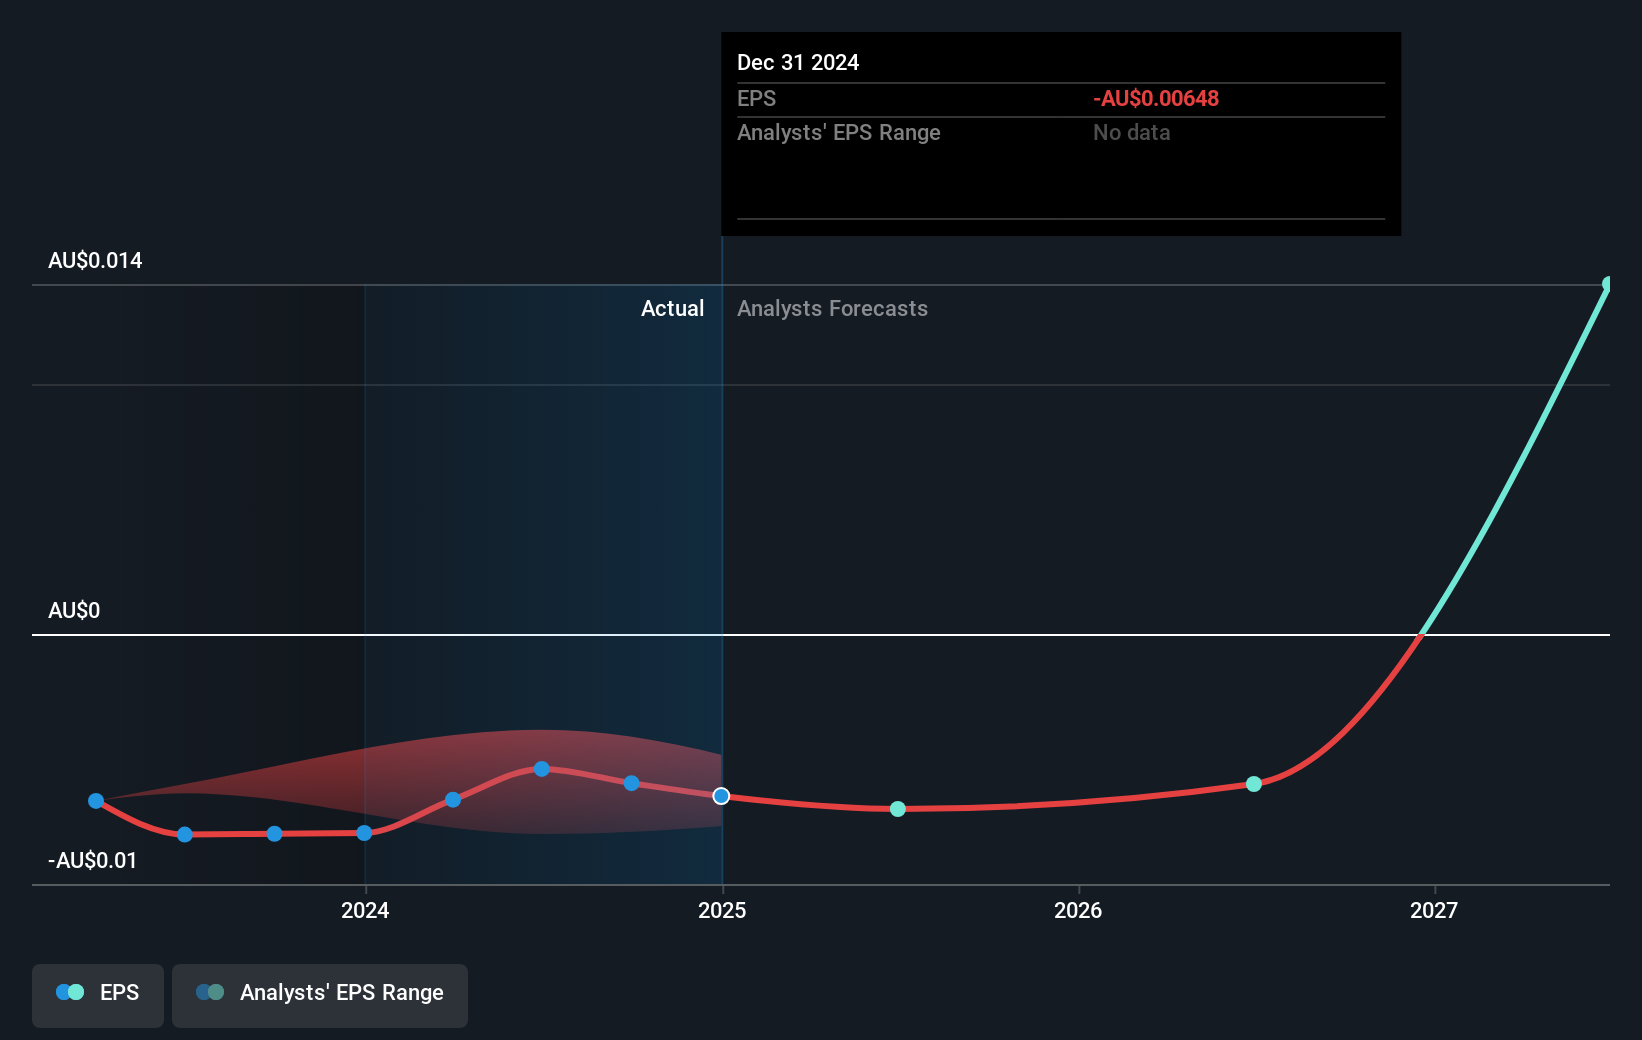Click the tooltip value -AU$0.00648

click(1156, 99)
